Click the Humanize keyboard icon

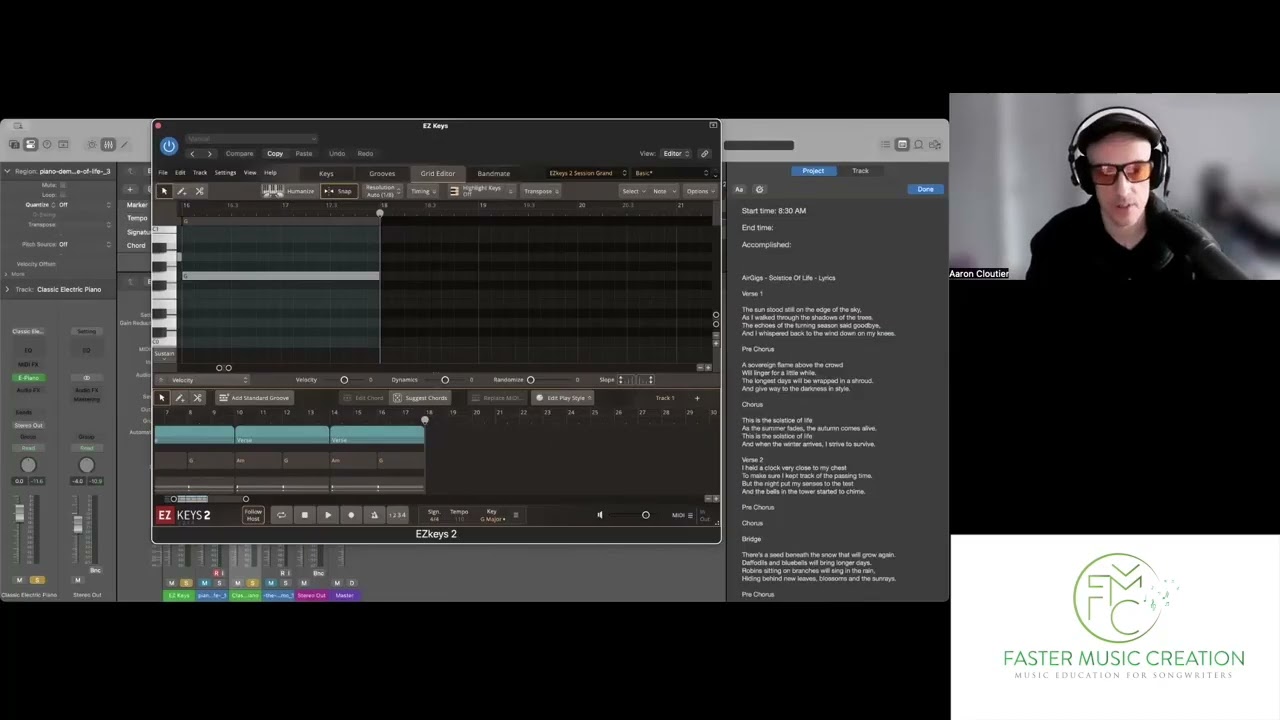click(x=273, y=191)
